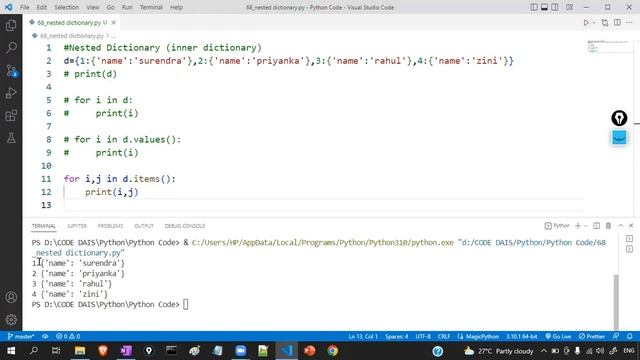Open the Run menu
The width and height of the screenshot is (640, 360).
click(127, 7)
